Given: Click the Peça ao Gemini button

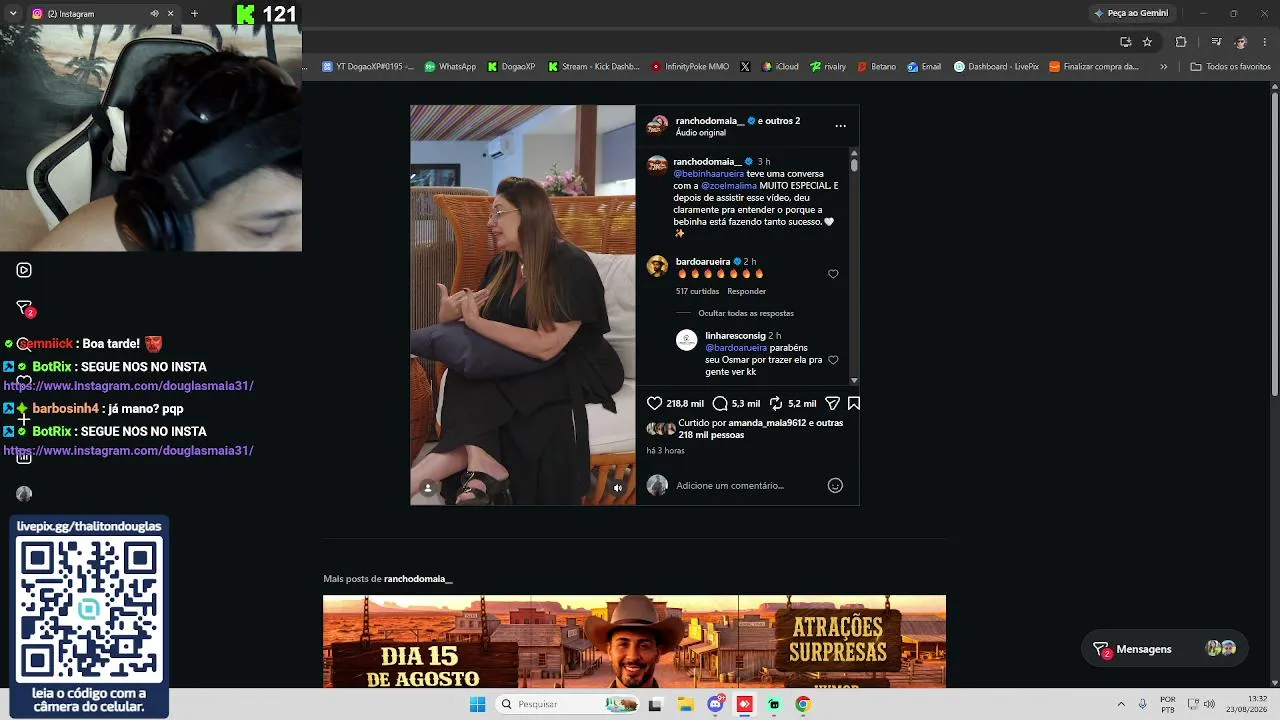Looking at the screenshot, I should [x=1131, y=13].
